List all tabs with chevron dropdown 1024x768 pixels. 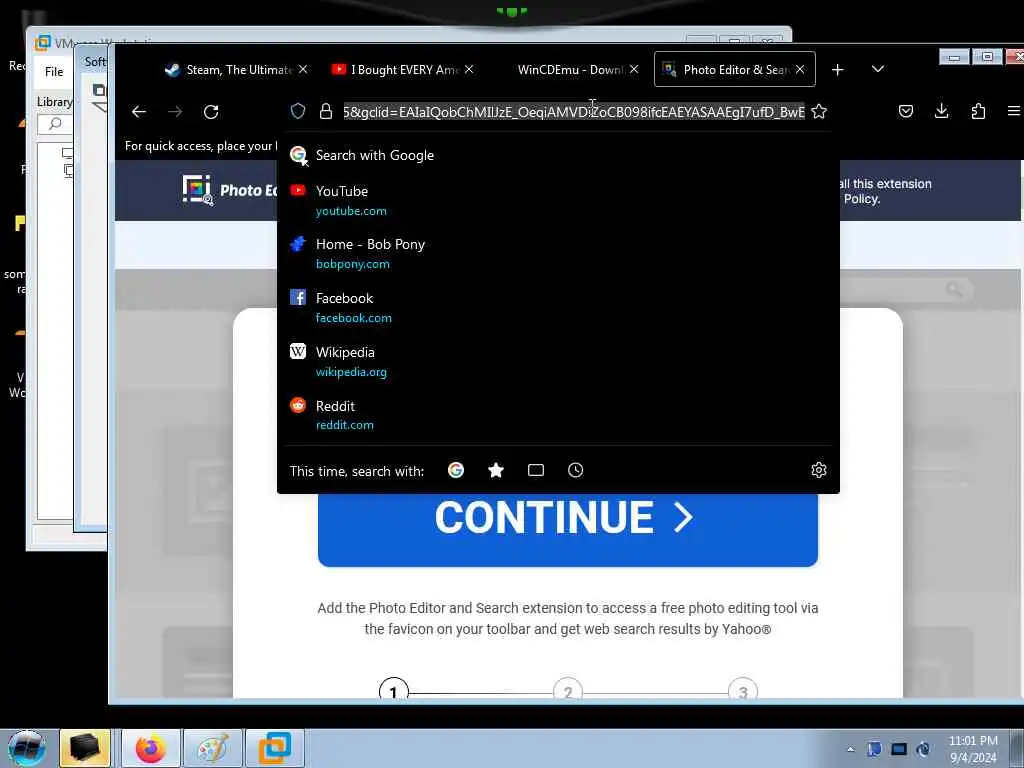(x=878, y=69)
